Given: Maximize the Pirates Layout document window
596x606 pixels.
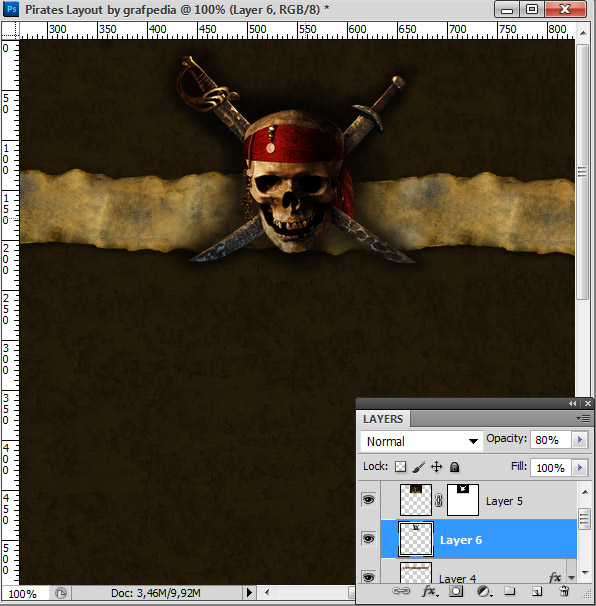Looking at the screenshot, I should point(532,9).
